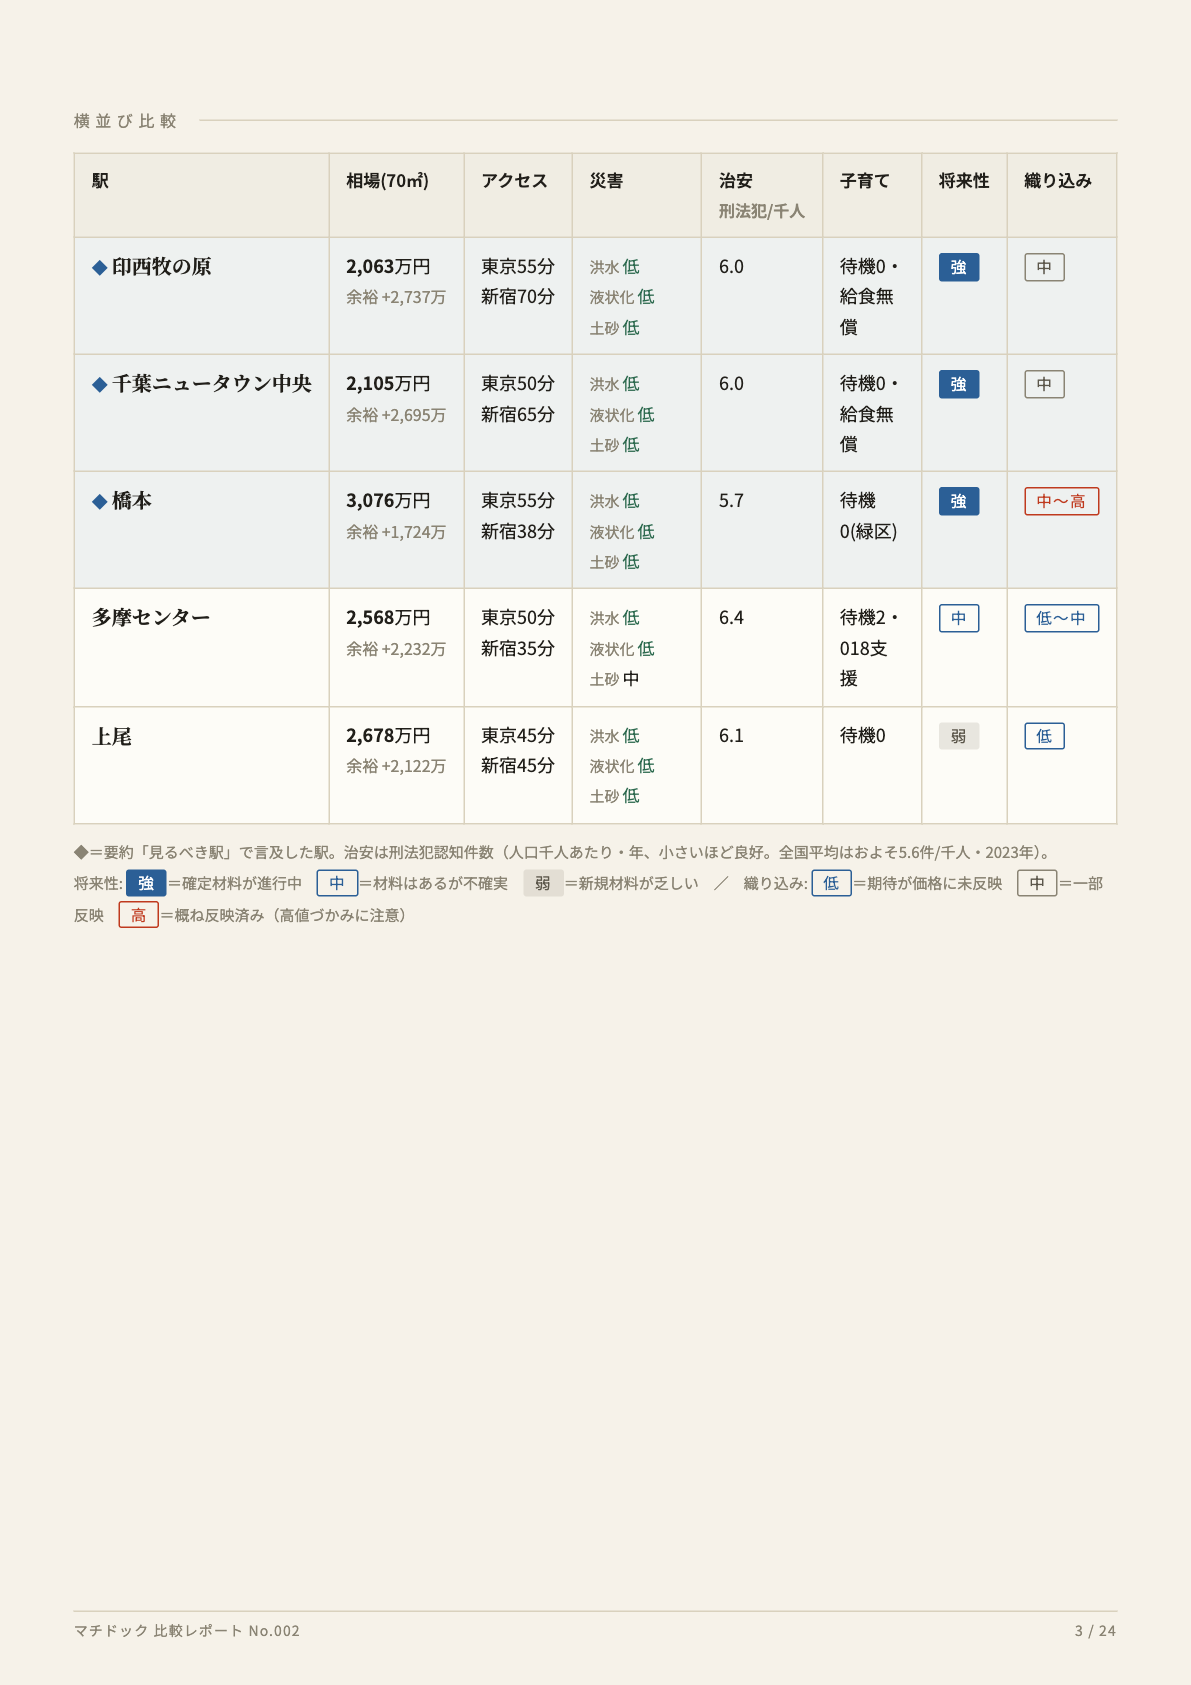Viewport: 1191px width, 1685px height.
Task: Click the red 中〜高 badge for 橋本
Action: 1061,501
